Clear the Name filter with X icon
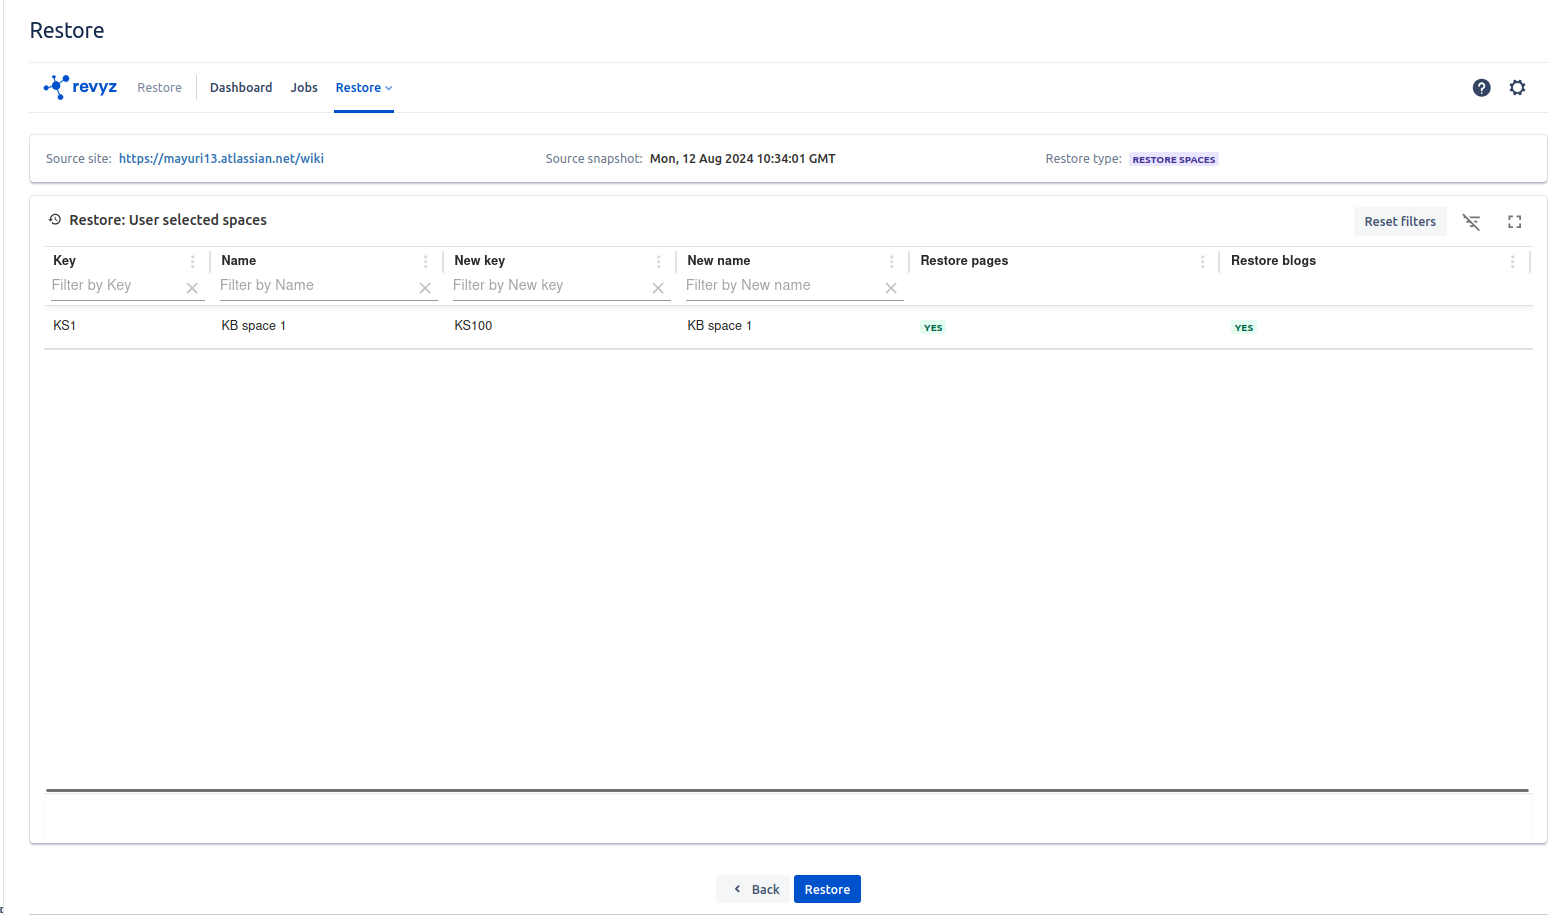The image size is (1553, 915). [x=425, y=288]
